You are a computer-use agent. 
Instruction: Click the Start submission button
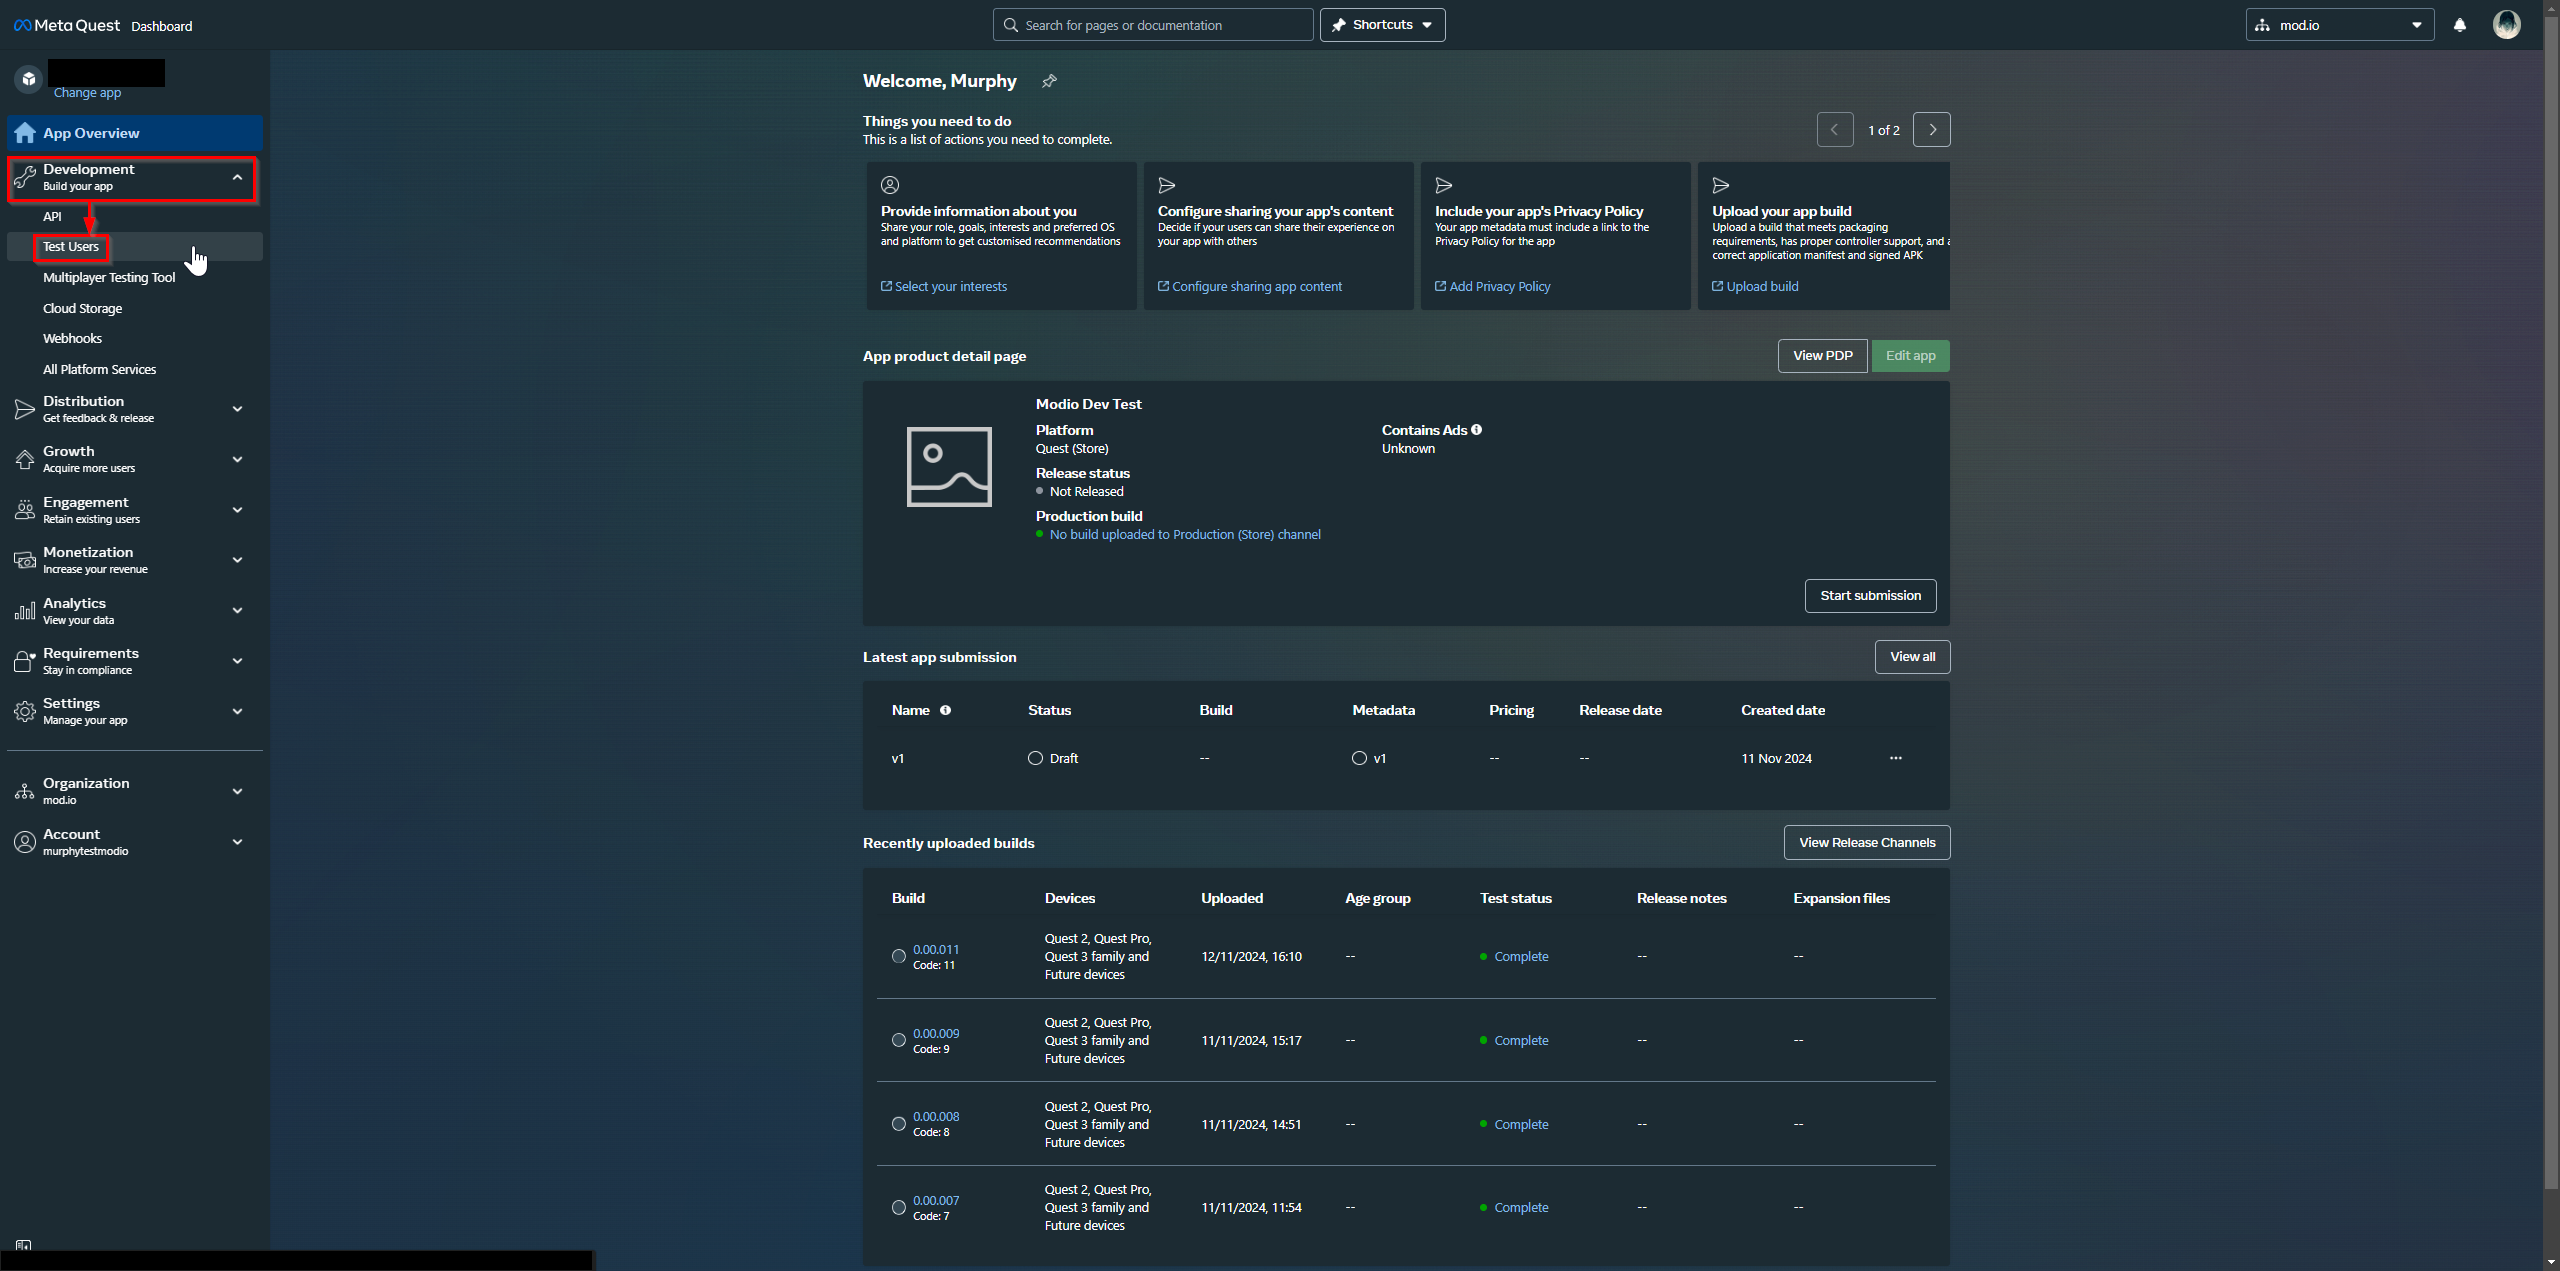1870,596
